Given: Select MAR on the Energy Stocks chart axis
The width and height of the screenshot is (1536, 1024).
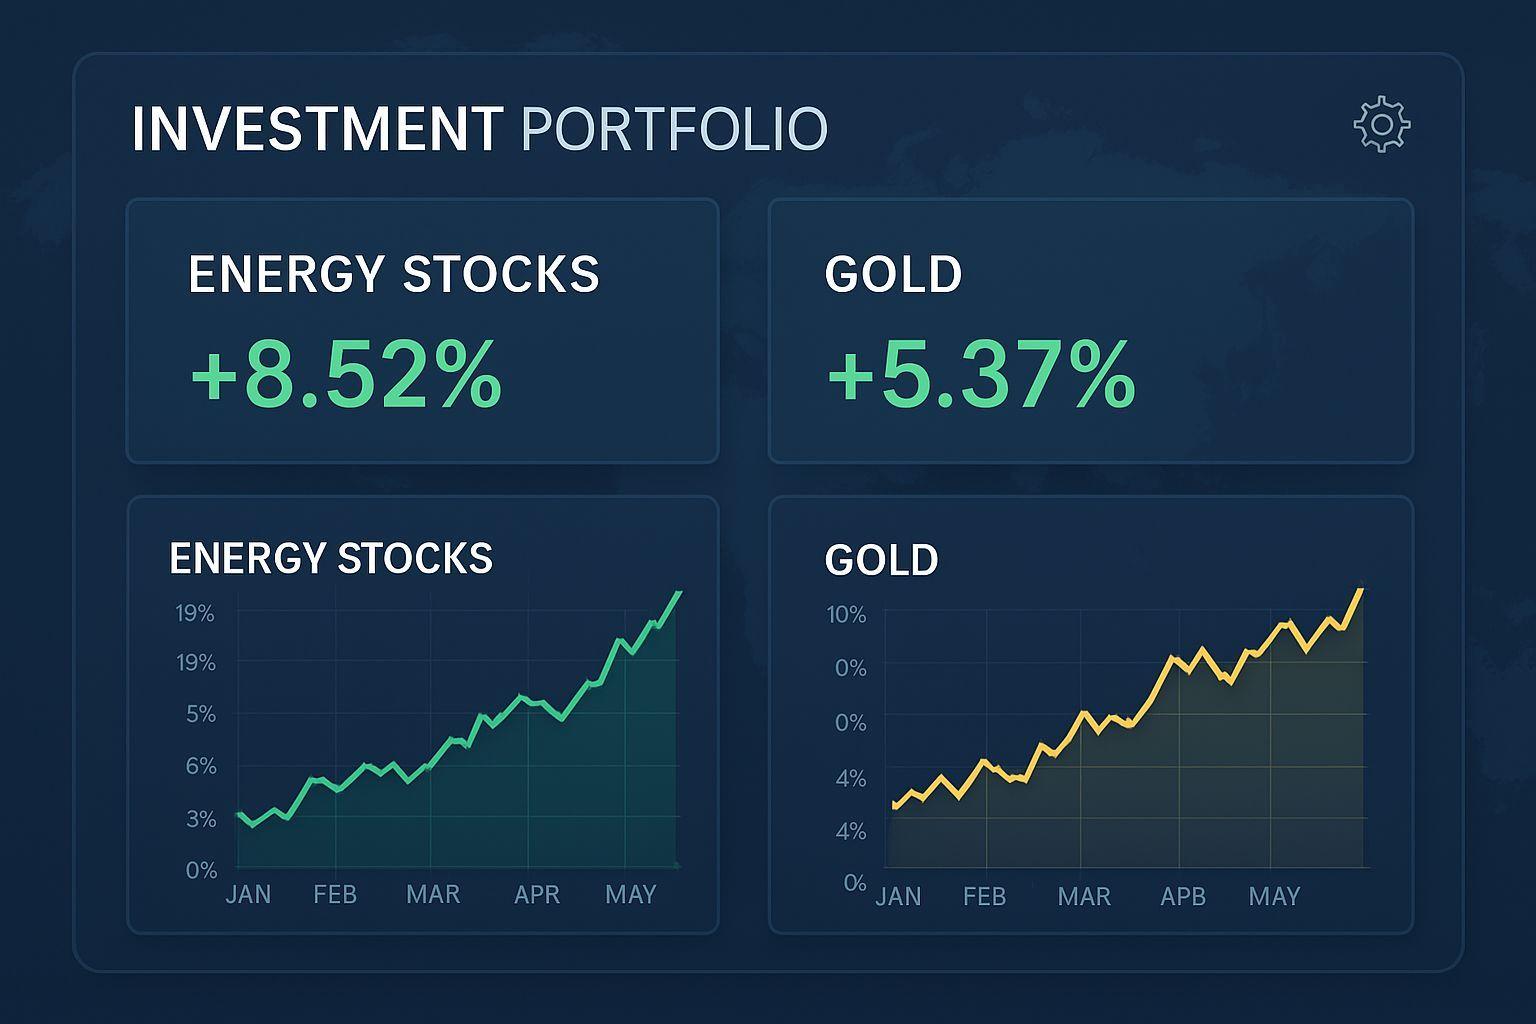Looking at the screenshot, I should [x=433, y=894].
